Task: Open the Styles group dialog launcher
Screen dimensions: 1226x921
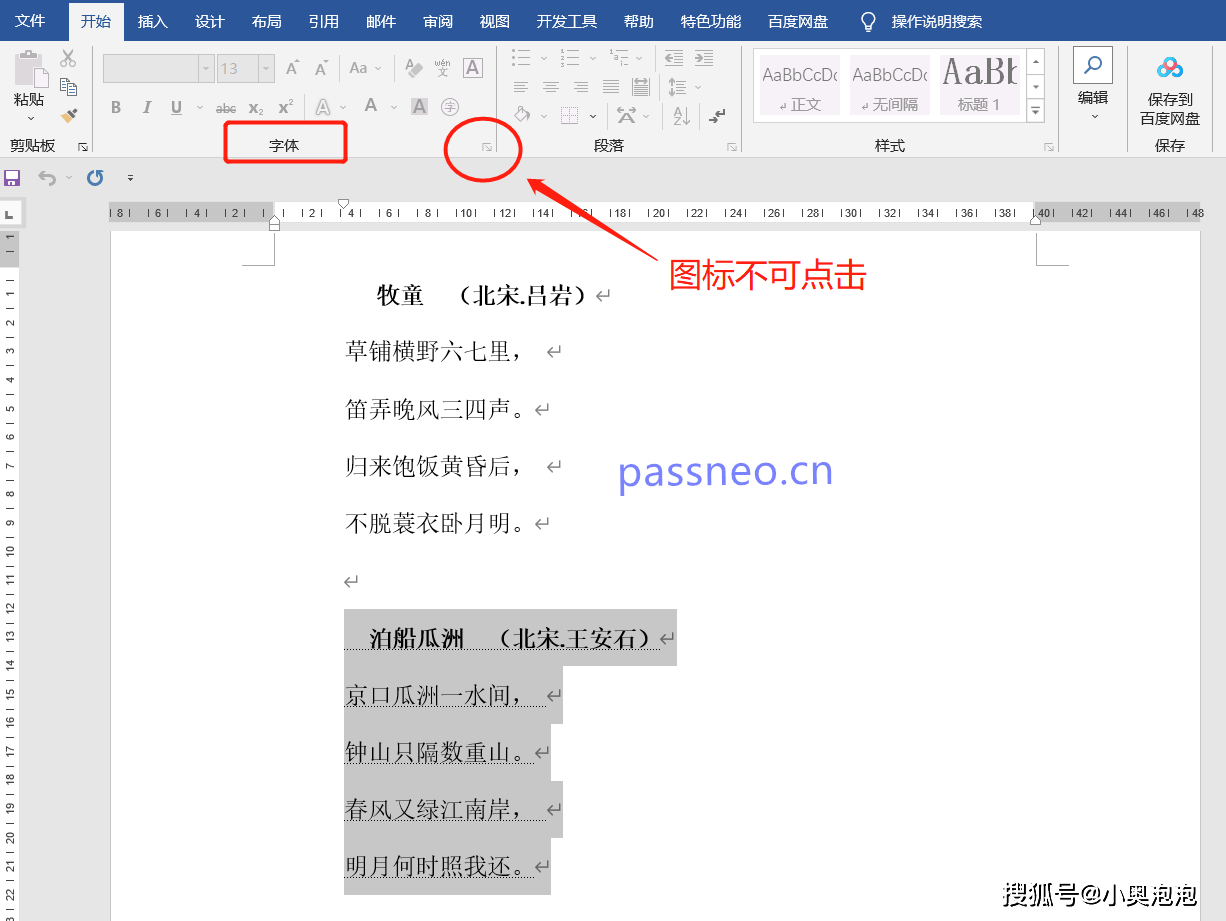Action: (x=1049, y=147)
